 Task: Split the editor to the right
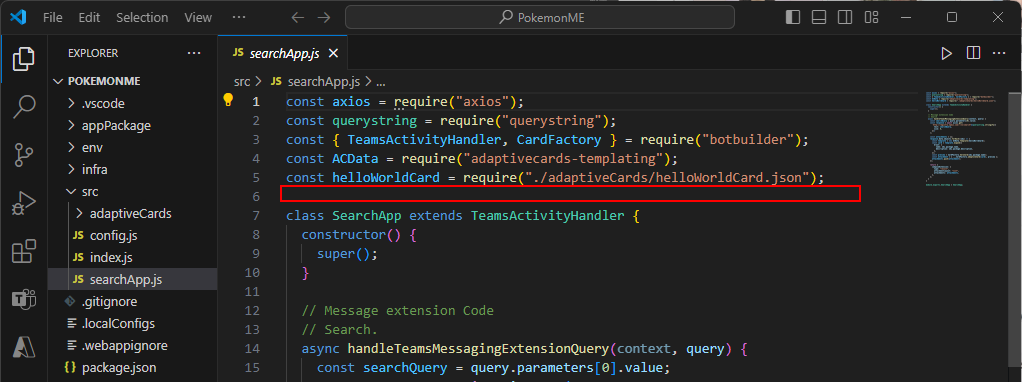click(x=973, y=53)
